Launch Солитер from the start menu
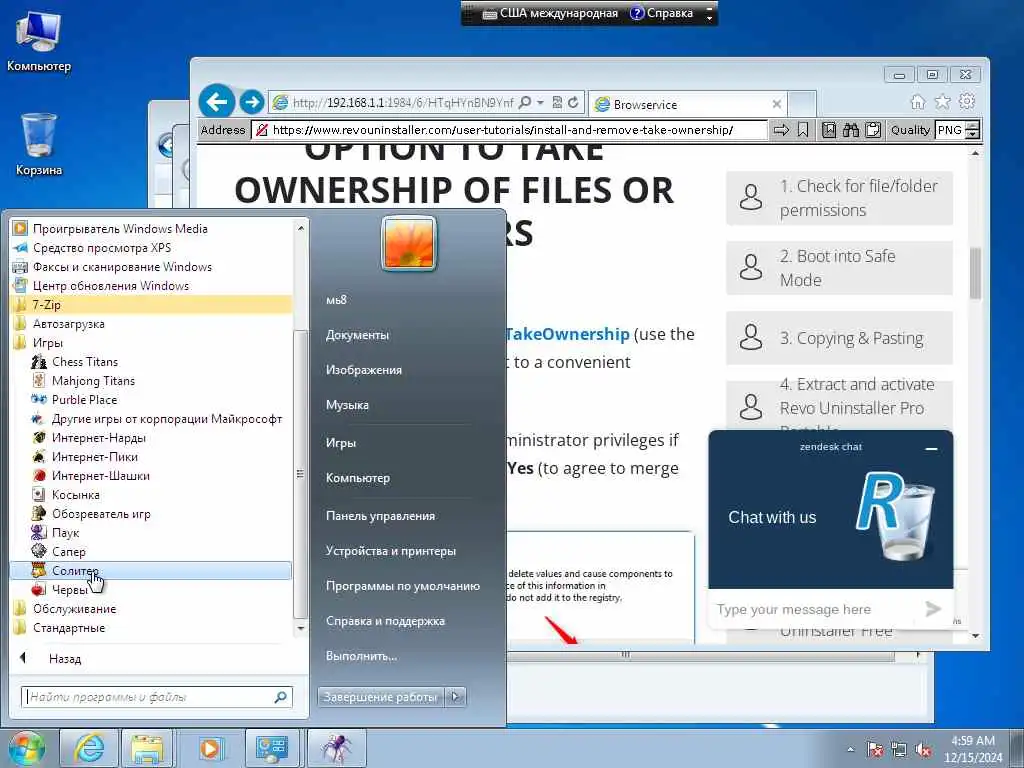The width and height of the screenshot is (1024, 768). pos(151,571)
